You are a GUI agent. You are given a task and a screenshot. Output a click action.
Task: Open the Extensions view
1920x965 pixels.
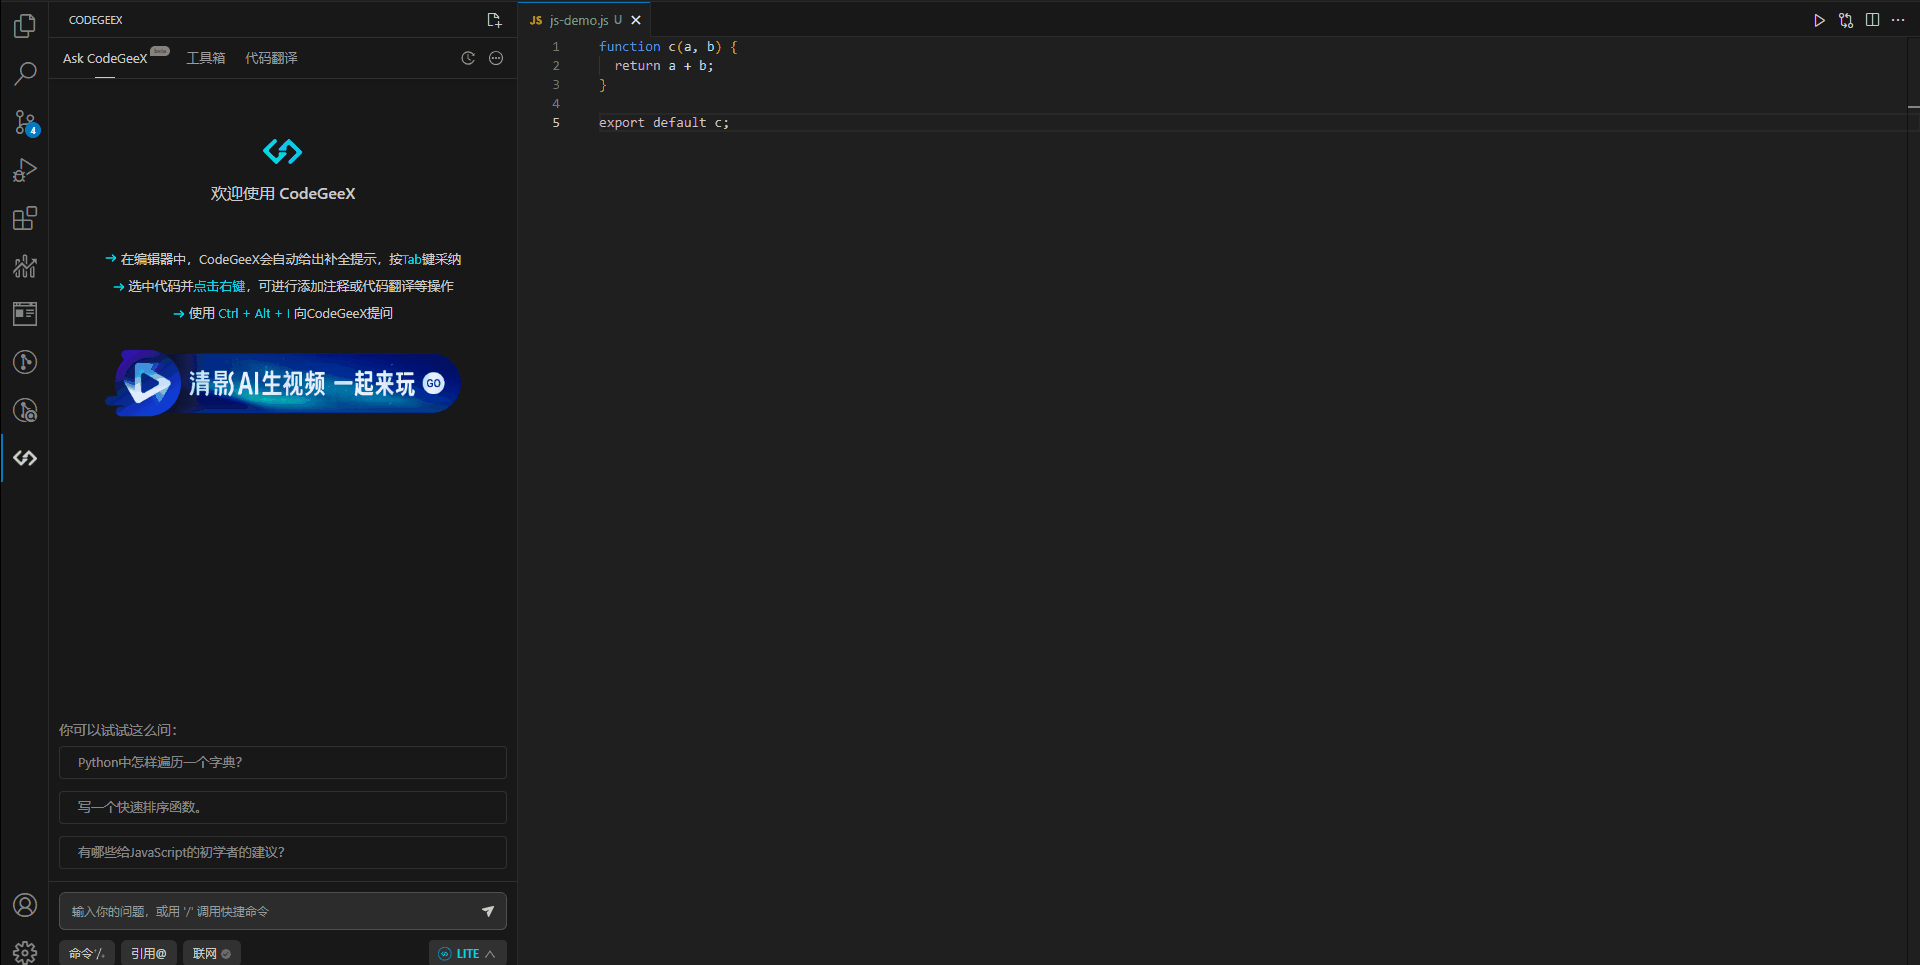[x=25, y=218]
